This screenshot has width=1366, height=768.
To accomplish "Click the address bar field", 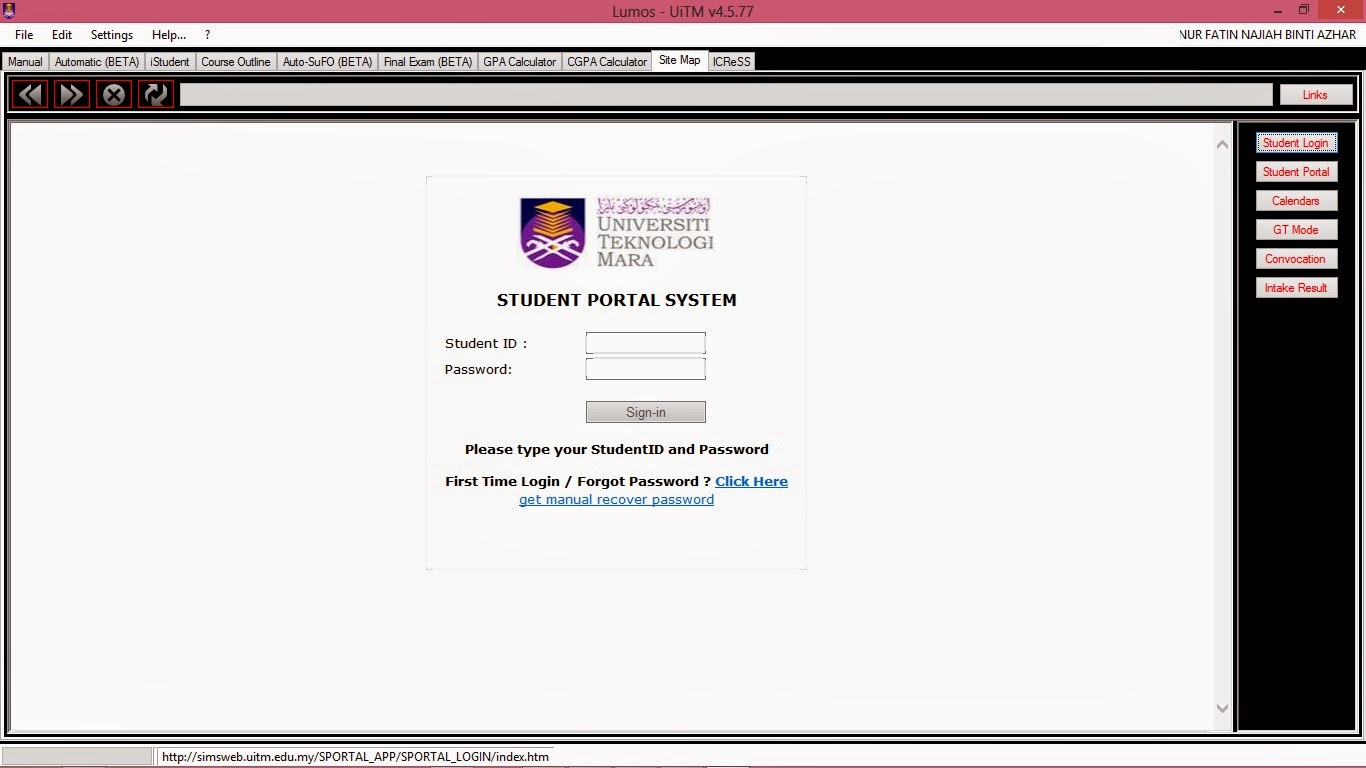I will click(726, 95).
